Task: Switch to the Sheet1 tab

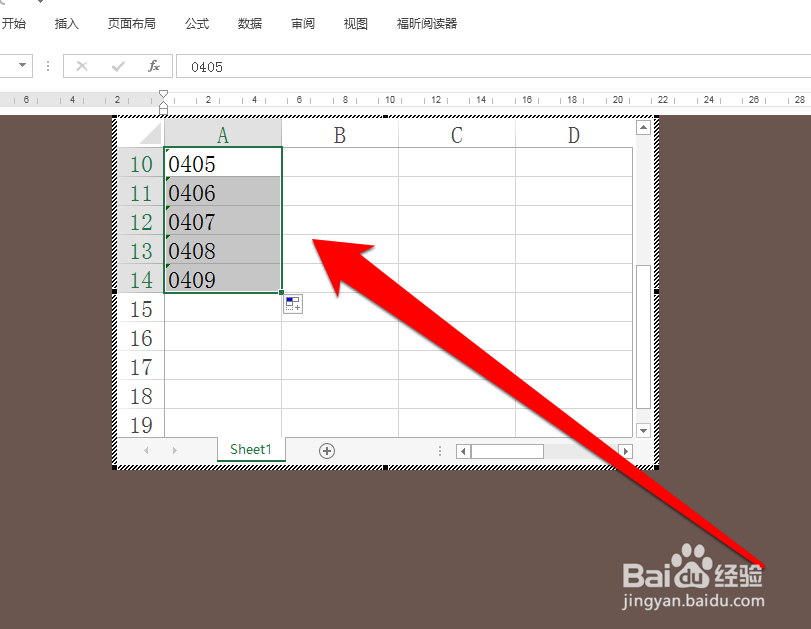Action: pyautogui.click(x=251, y=450)
